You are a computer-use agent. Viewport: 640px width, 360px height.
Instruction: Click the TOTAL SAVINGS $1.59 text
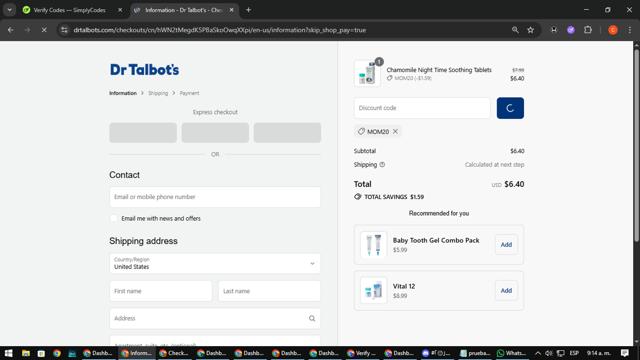(x=394, y=197)
